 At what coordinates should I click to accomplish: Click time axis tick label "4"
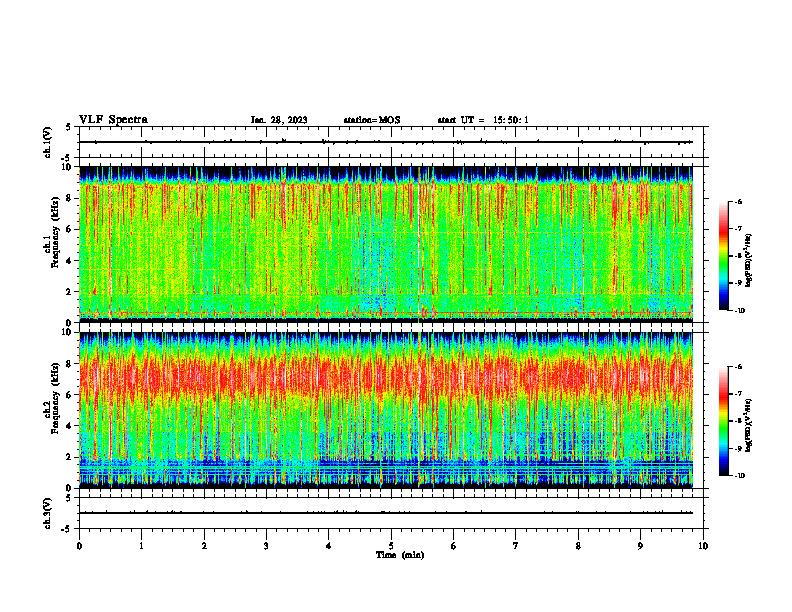click(x=329, y=546)
